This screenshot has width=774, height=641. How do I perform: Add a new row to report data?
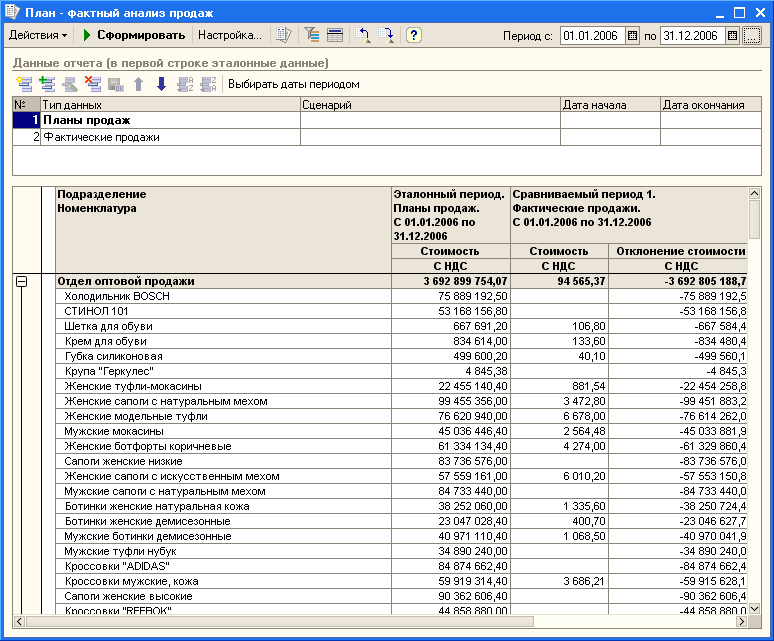(x=24, y=84)
